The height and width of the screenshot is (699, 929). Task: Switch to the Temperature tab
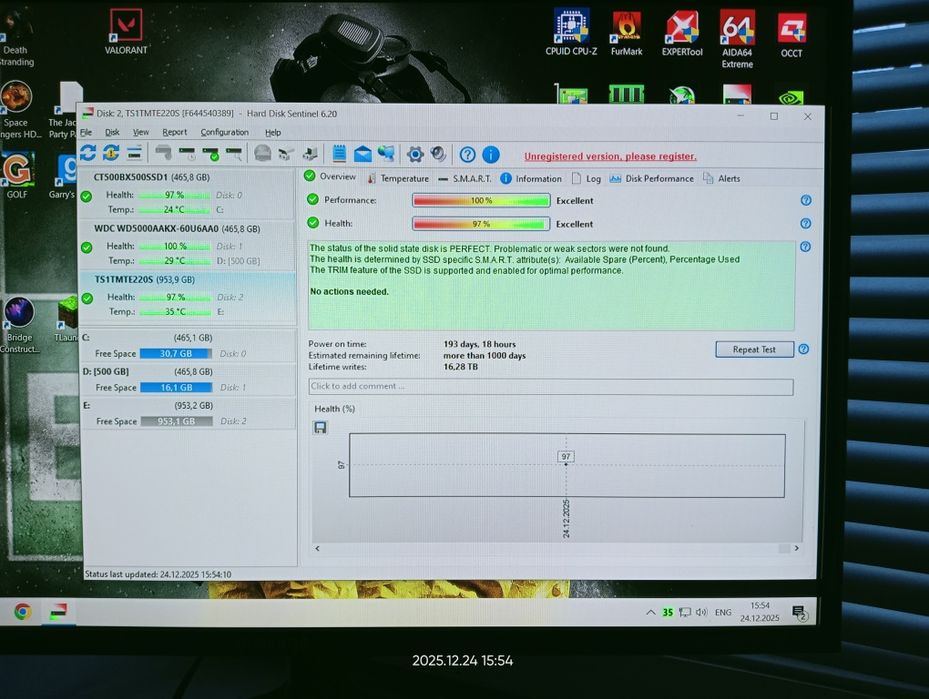tap(398, 178)
